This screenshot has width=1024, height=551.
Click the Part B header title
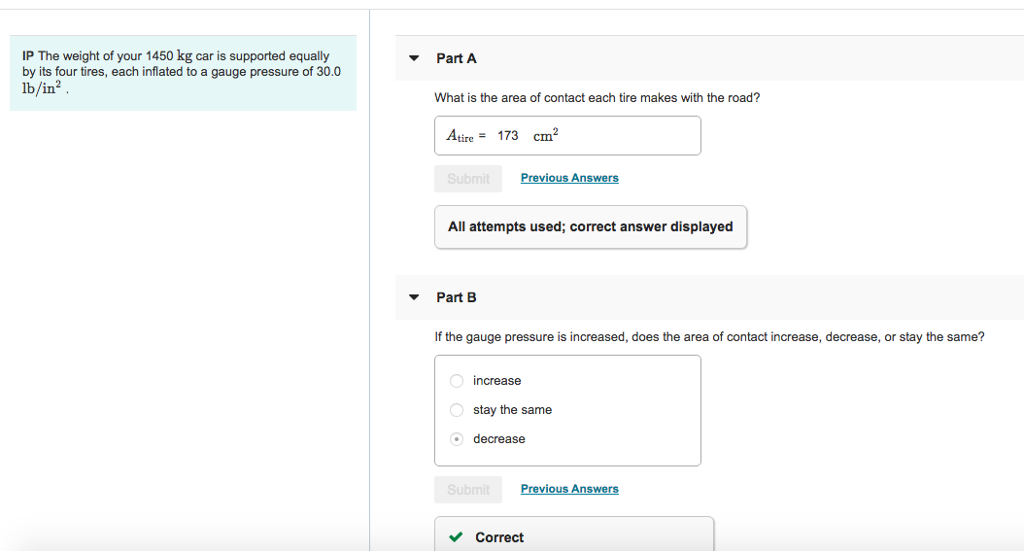pyautogui.click(x=456, y=298)
